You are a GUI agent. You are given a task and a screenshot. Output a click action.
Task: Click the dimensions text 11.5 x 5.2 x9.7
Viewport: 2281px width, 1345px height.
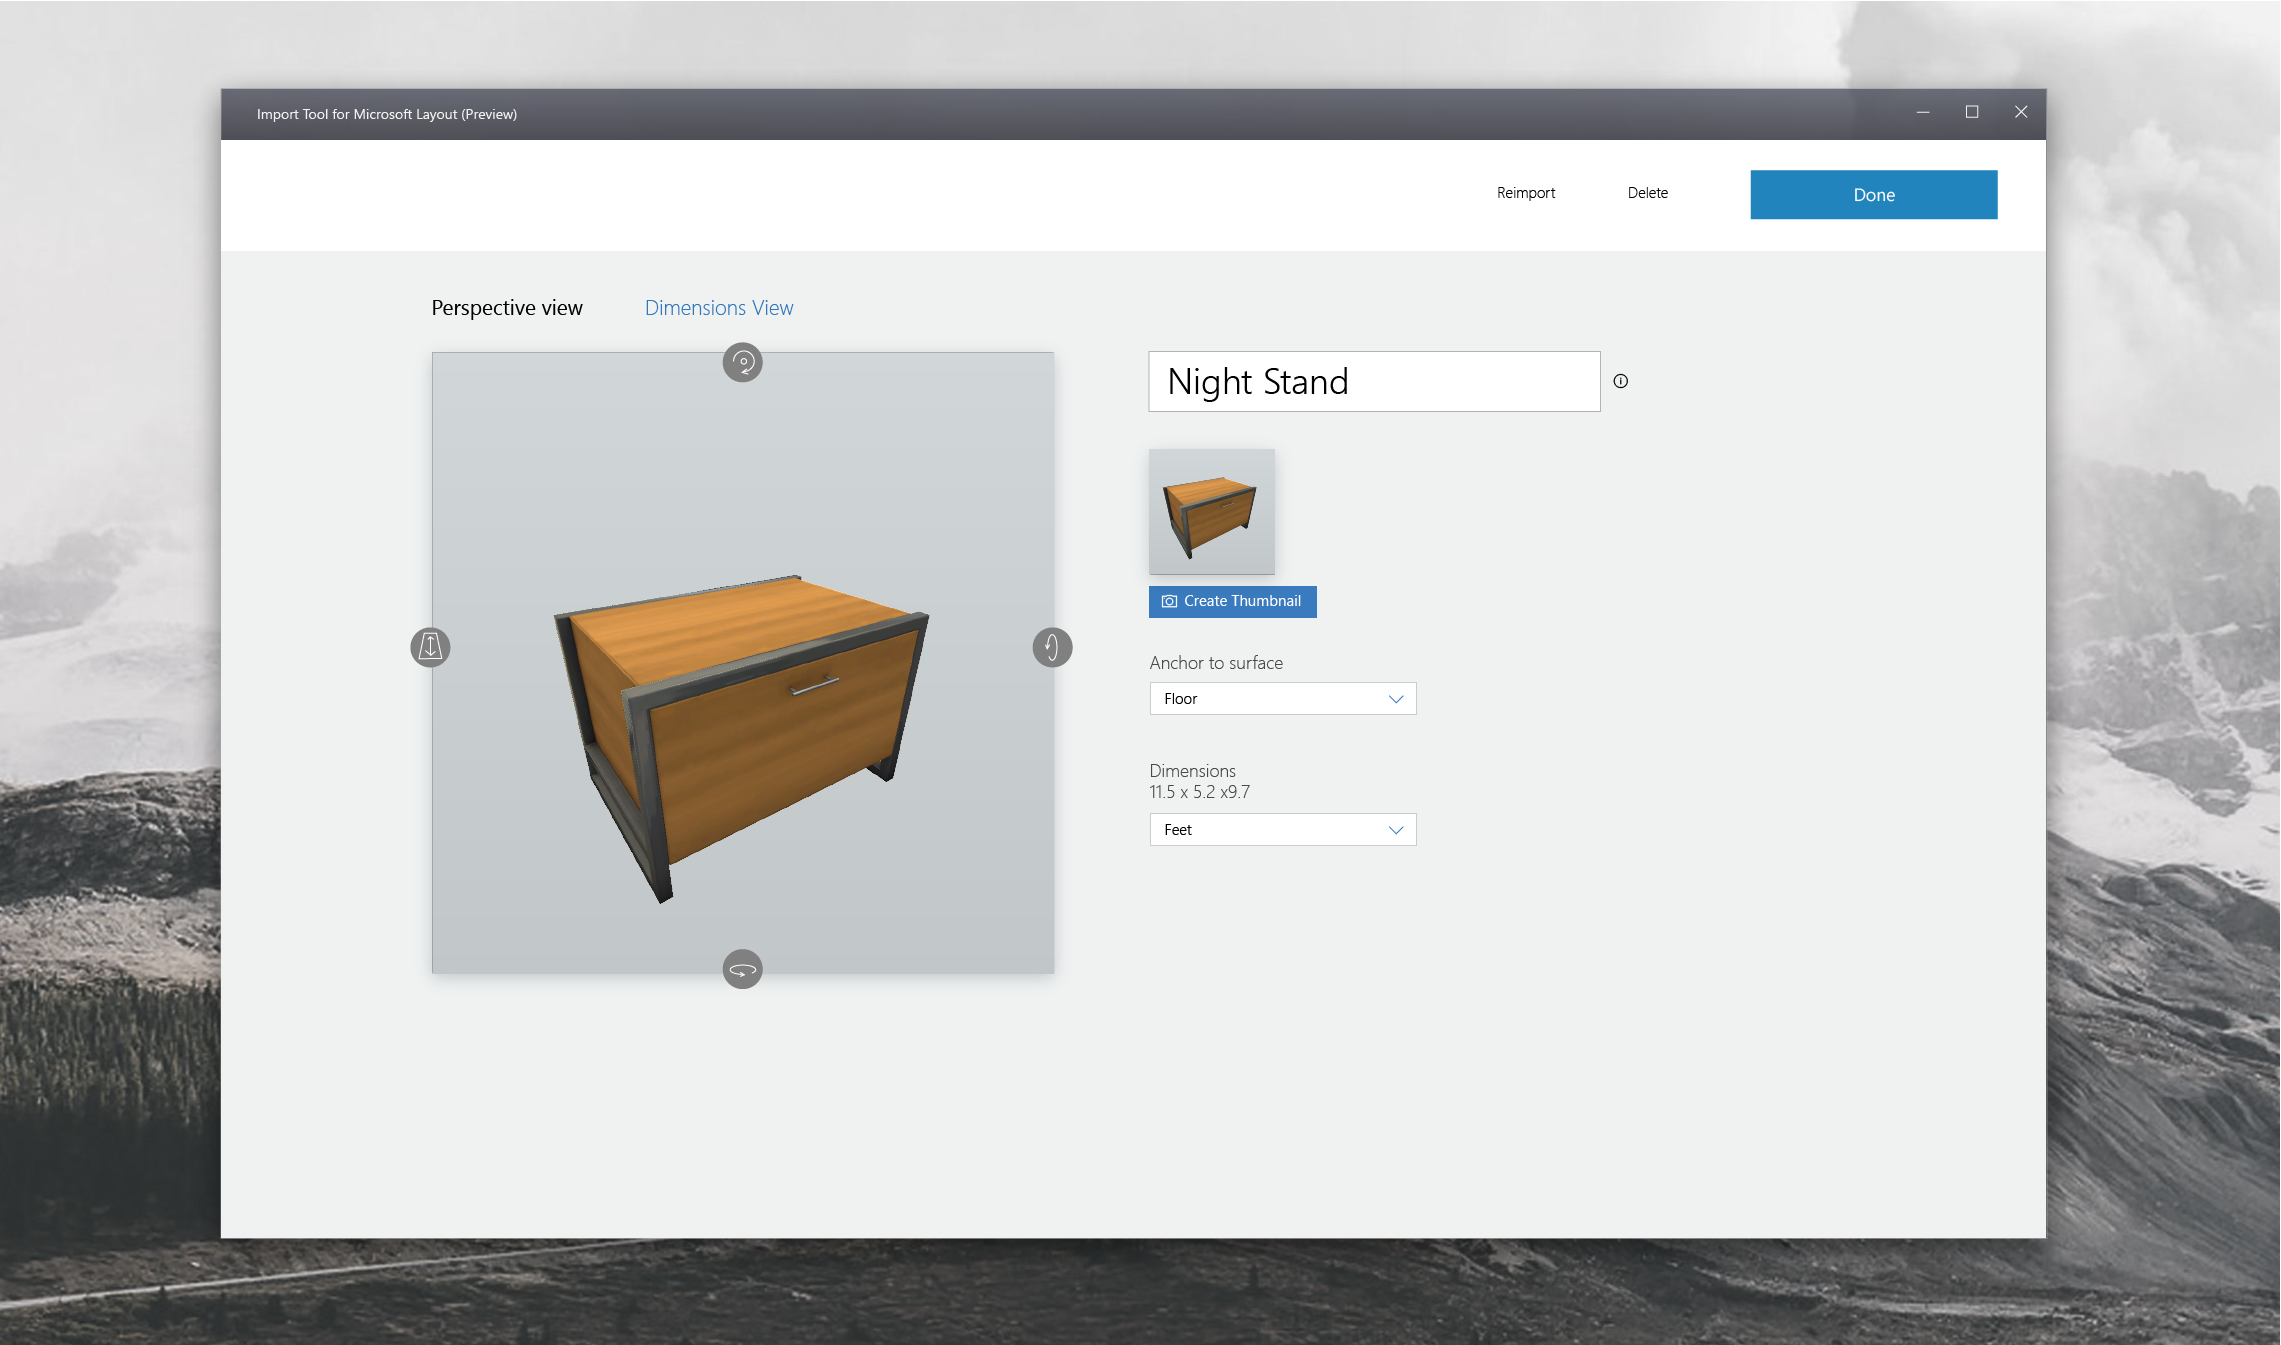(x=1199, y=792)
